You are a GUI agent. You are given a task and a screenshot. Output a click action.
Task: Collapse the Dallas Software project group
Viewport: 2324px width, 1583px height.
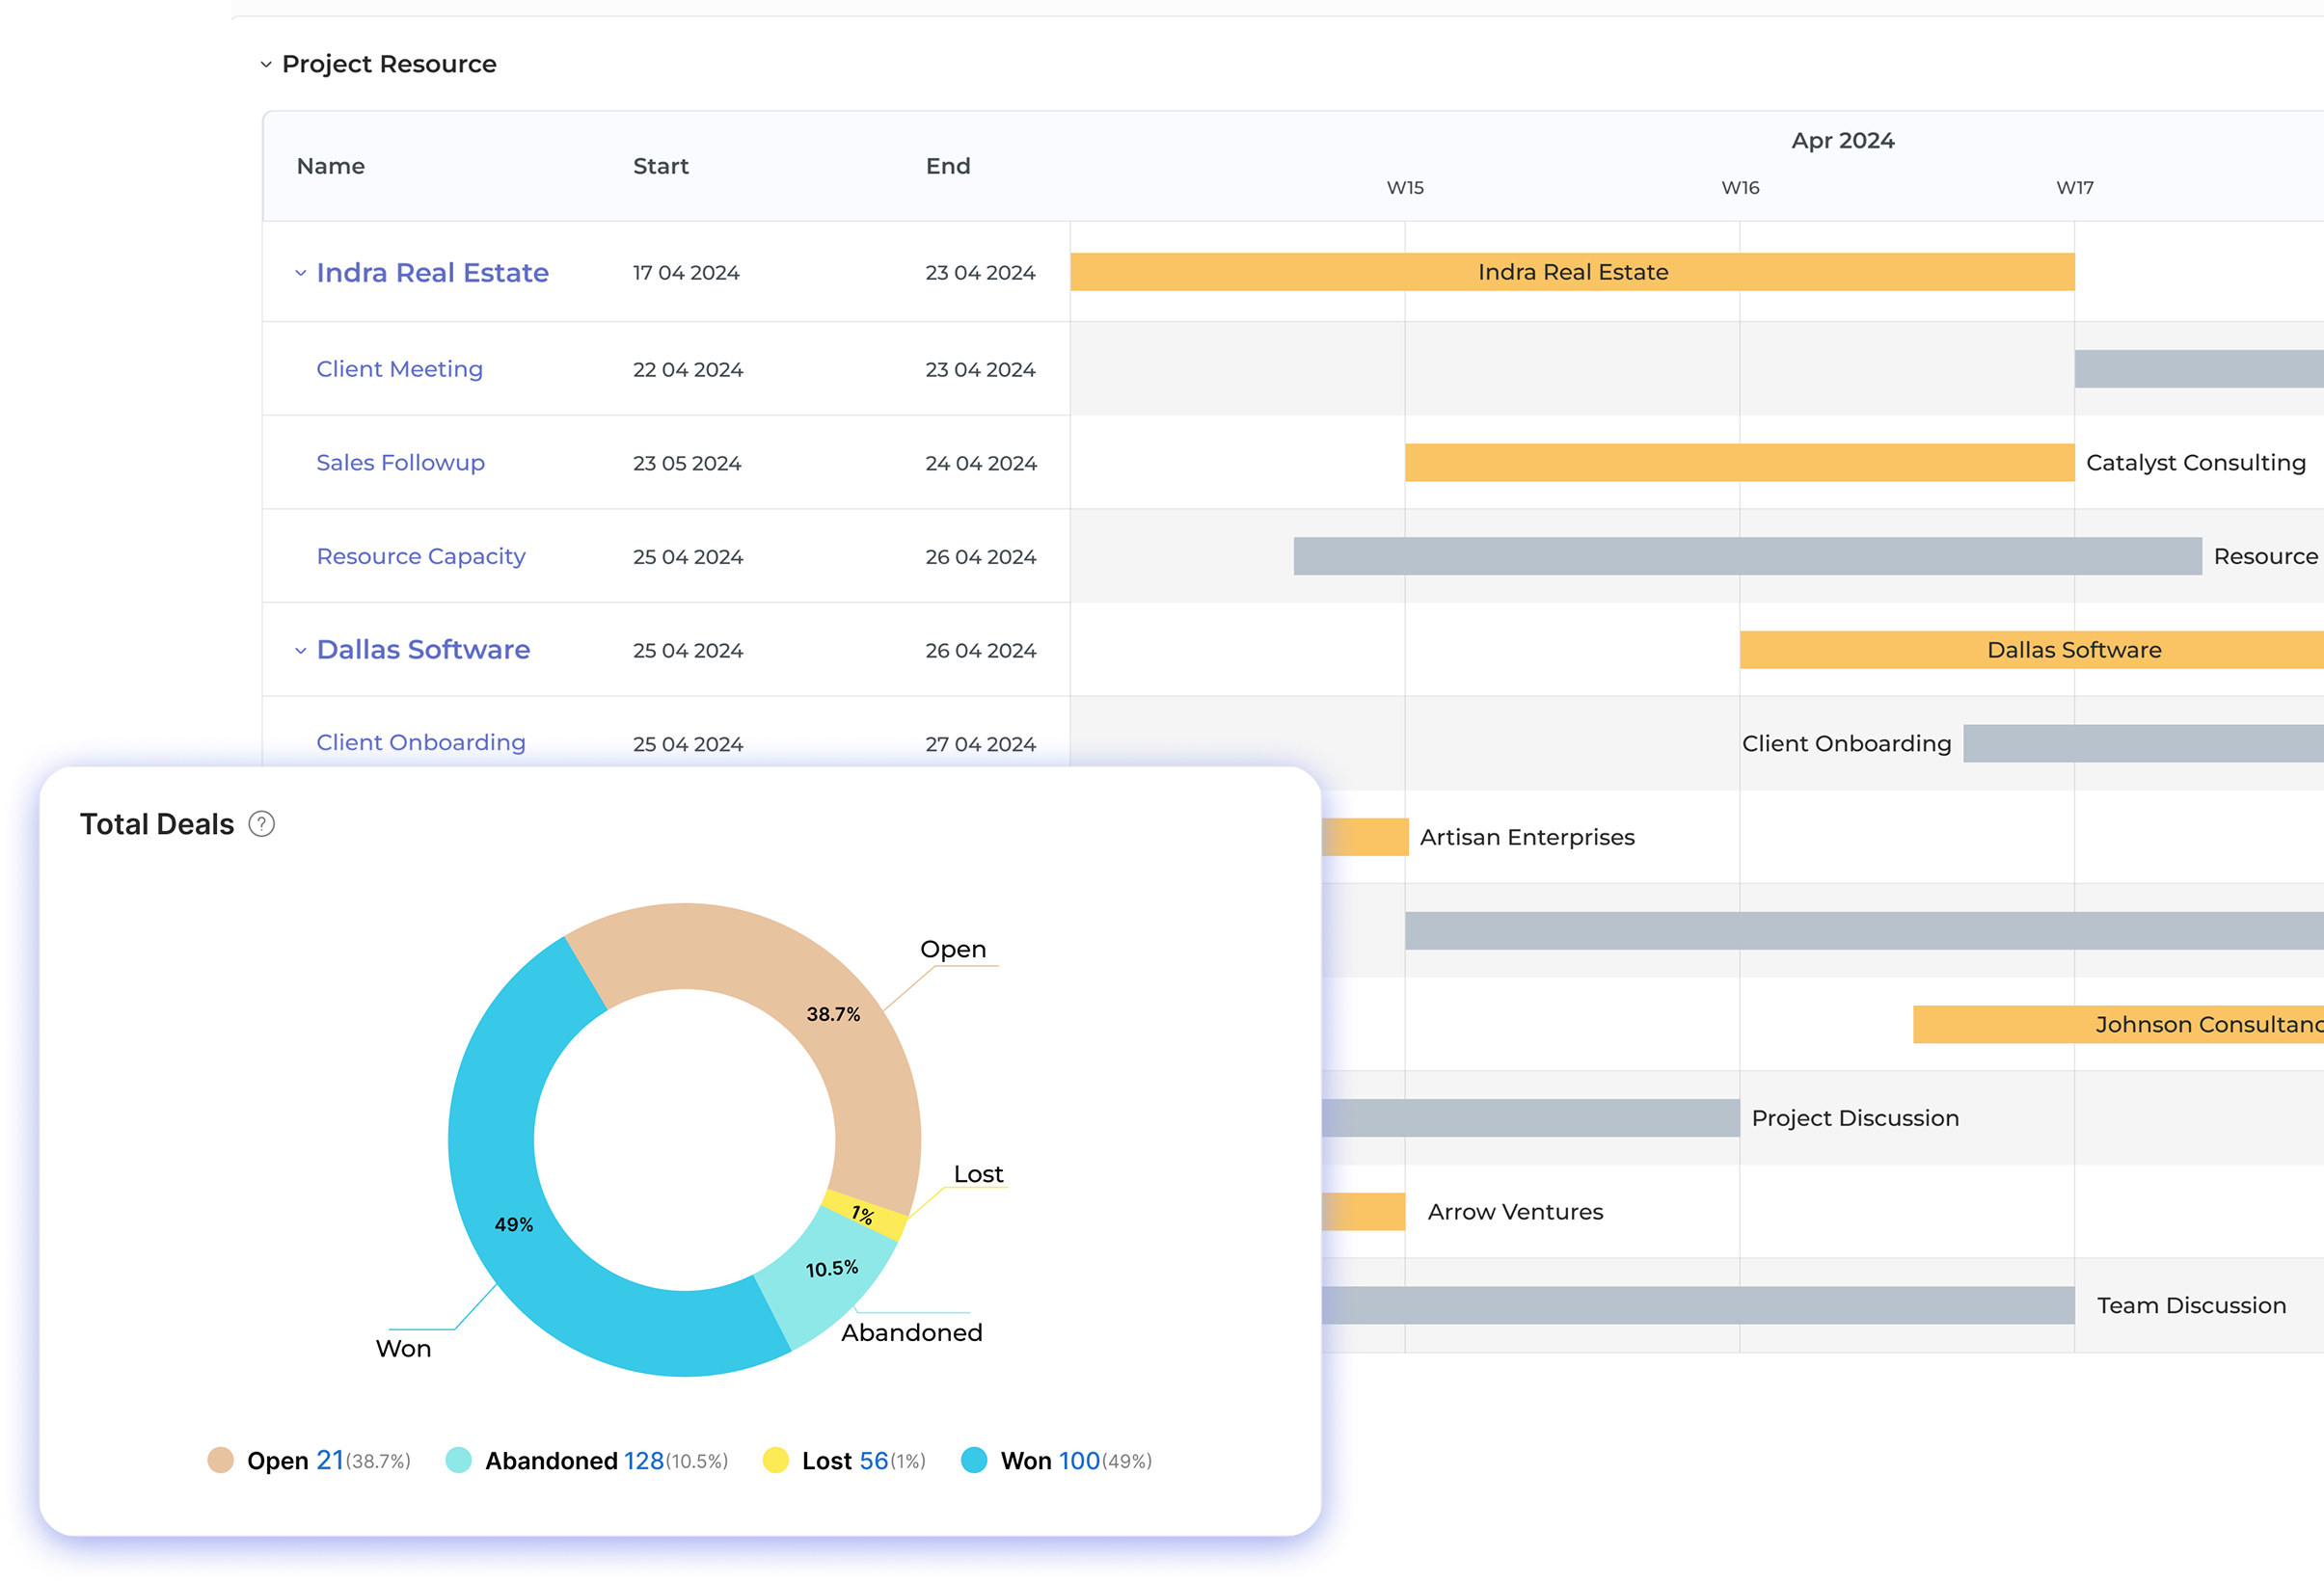(300, 650)
